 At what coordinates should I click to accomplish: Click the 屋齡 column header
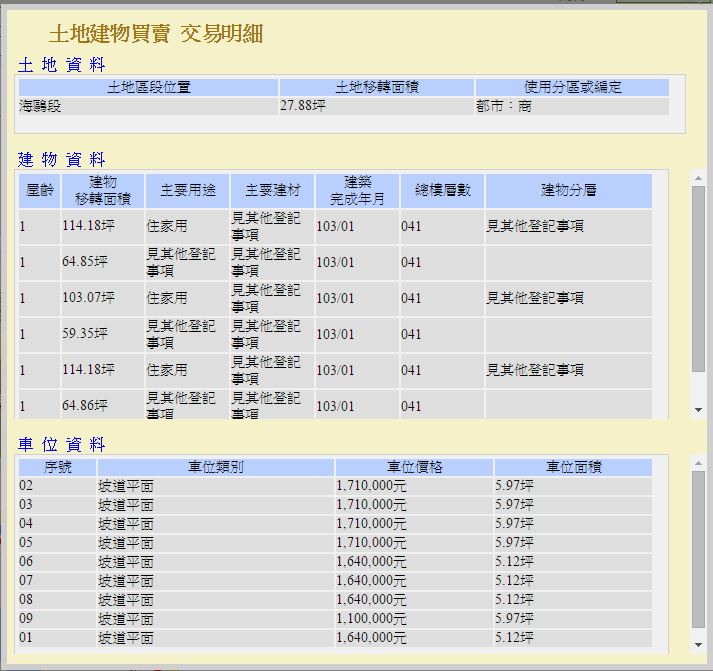(x=40, y=190)
